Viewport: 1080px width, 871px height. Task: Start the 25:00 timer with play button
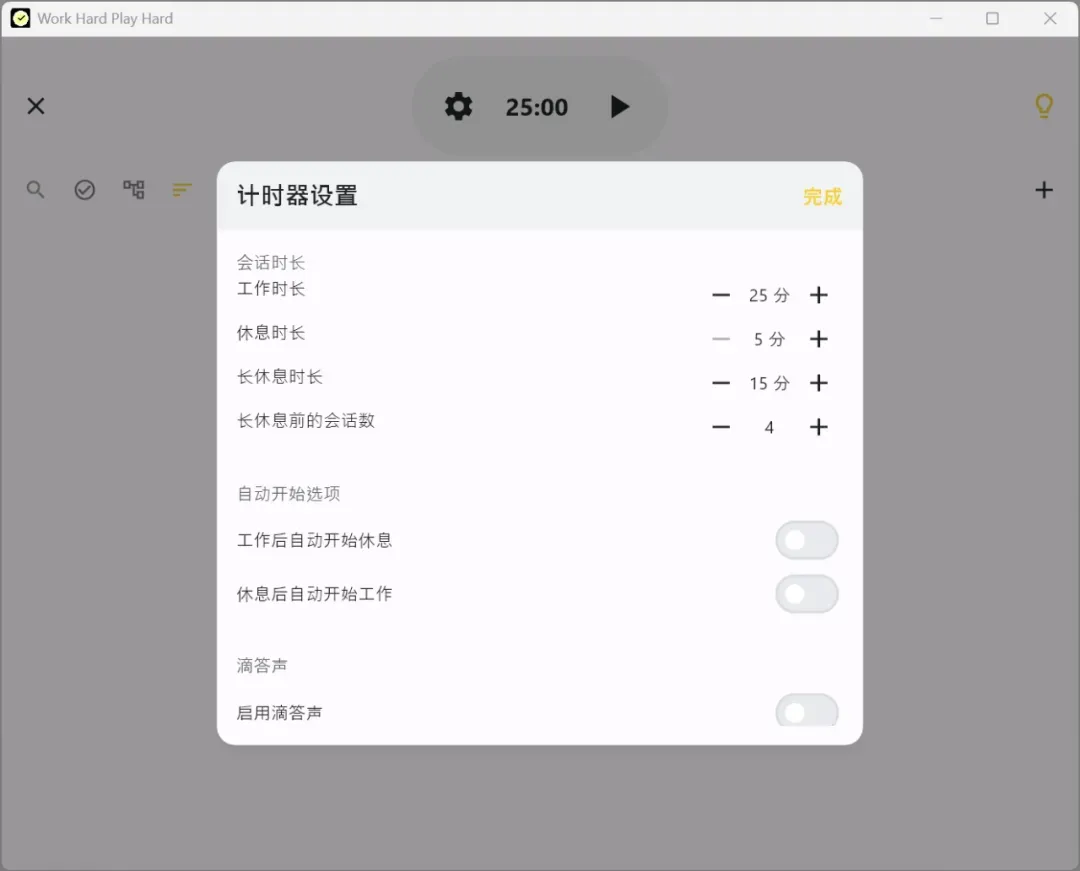[619, 107]
